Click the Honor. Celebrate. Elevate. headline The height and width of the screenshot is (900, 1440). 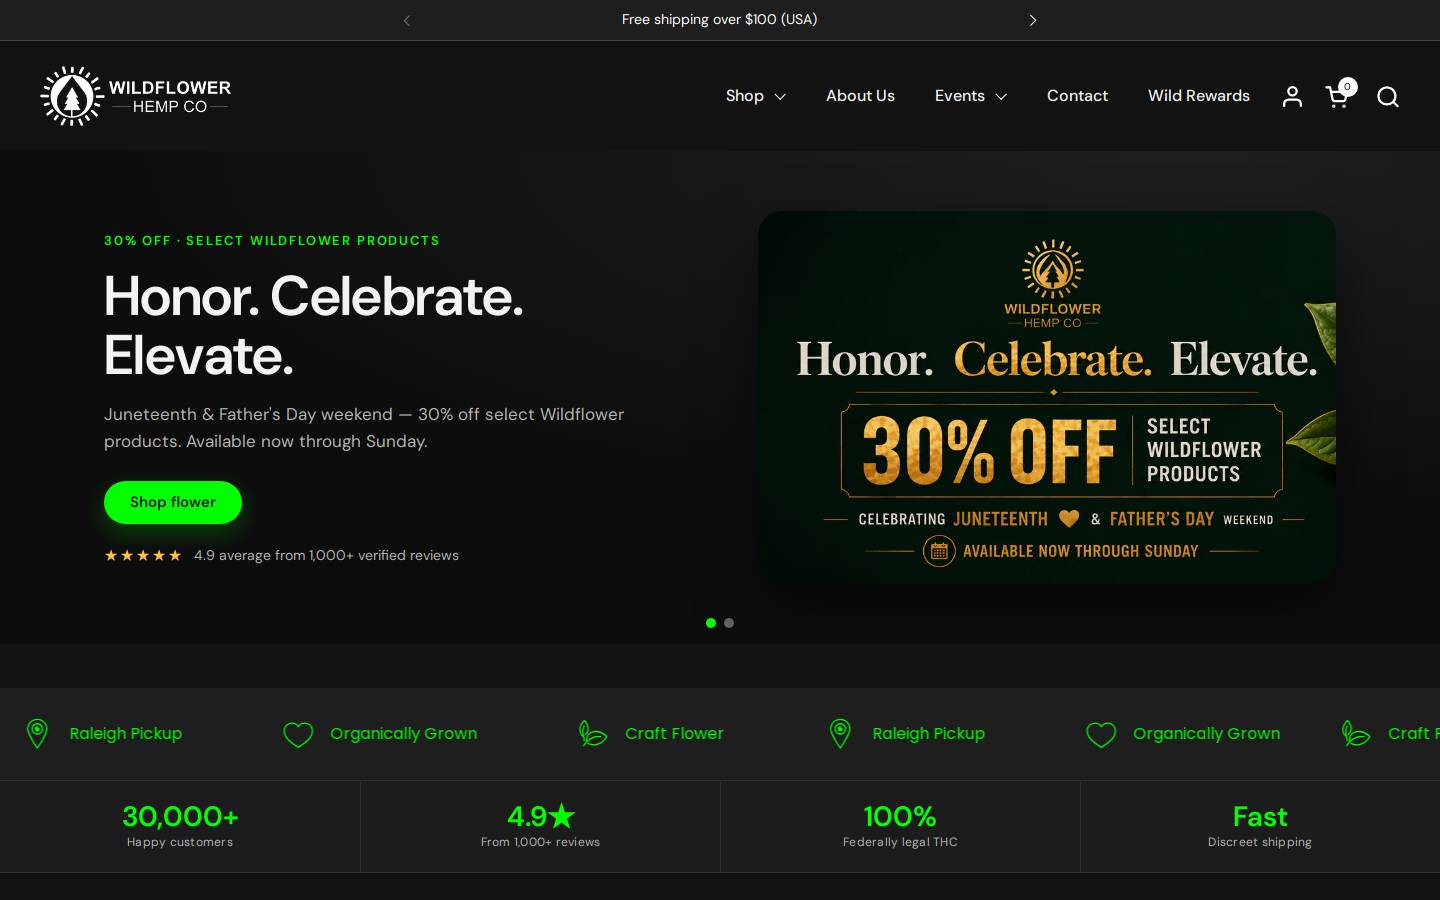314,326
